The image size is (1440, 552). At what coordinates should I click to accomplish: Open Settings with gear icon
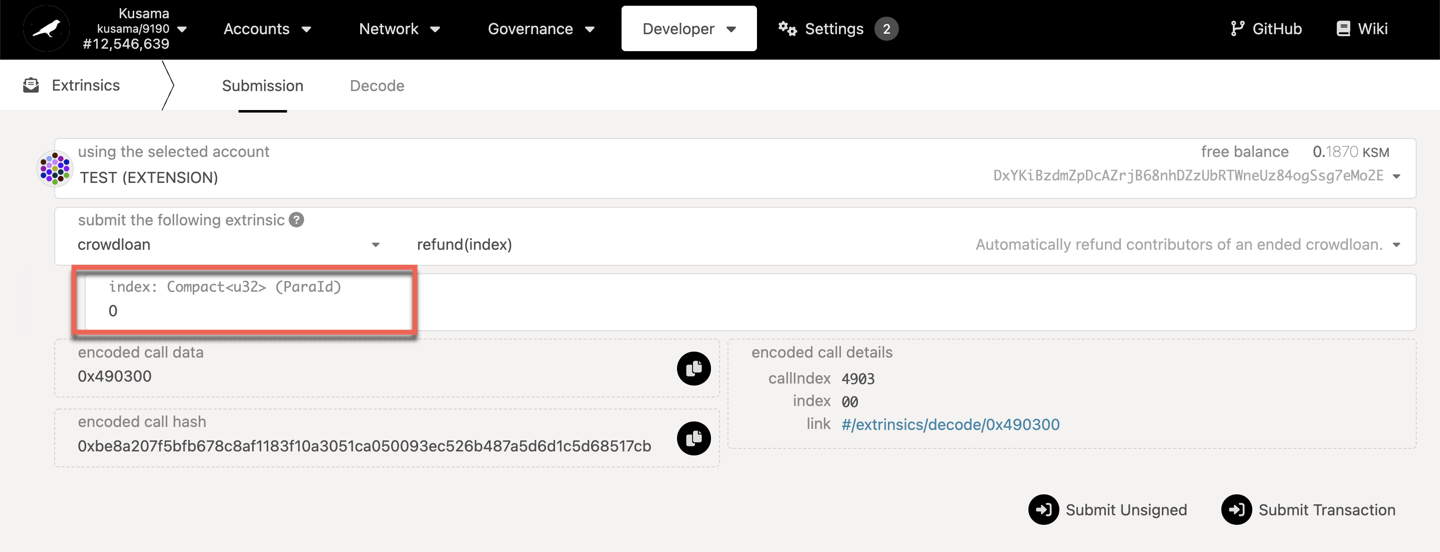pos(822,29)
